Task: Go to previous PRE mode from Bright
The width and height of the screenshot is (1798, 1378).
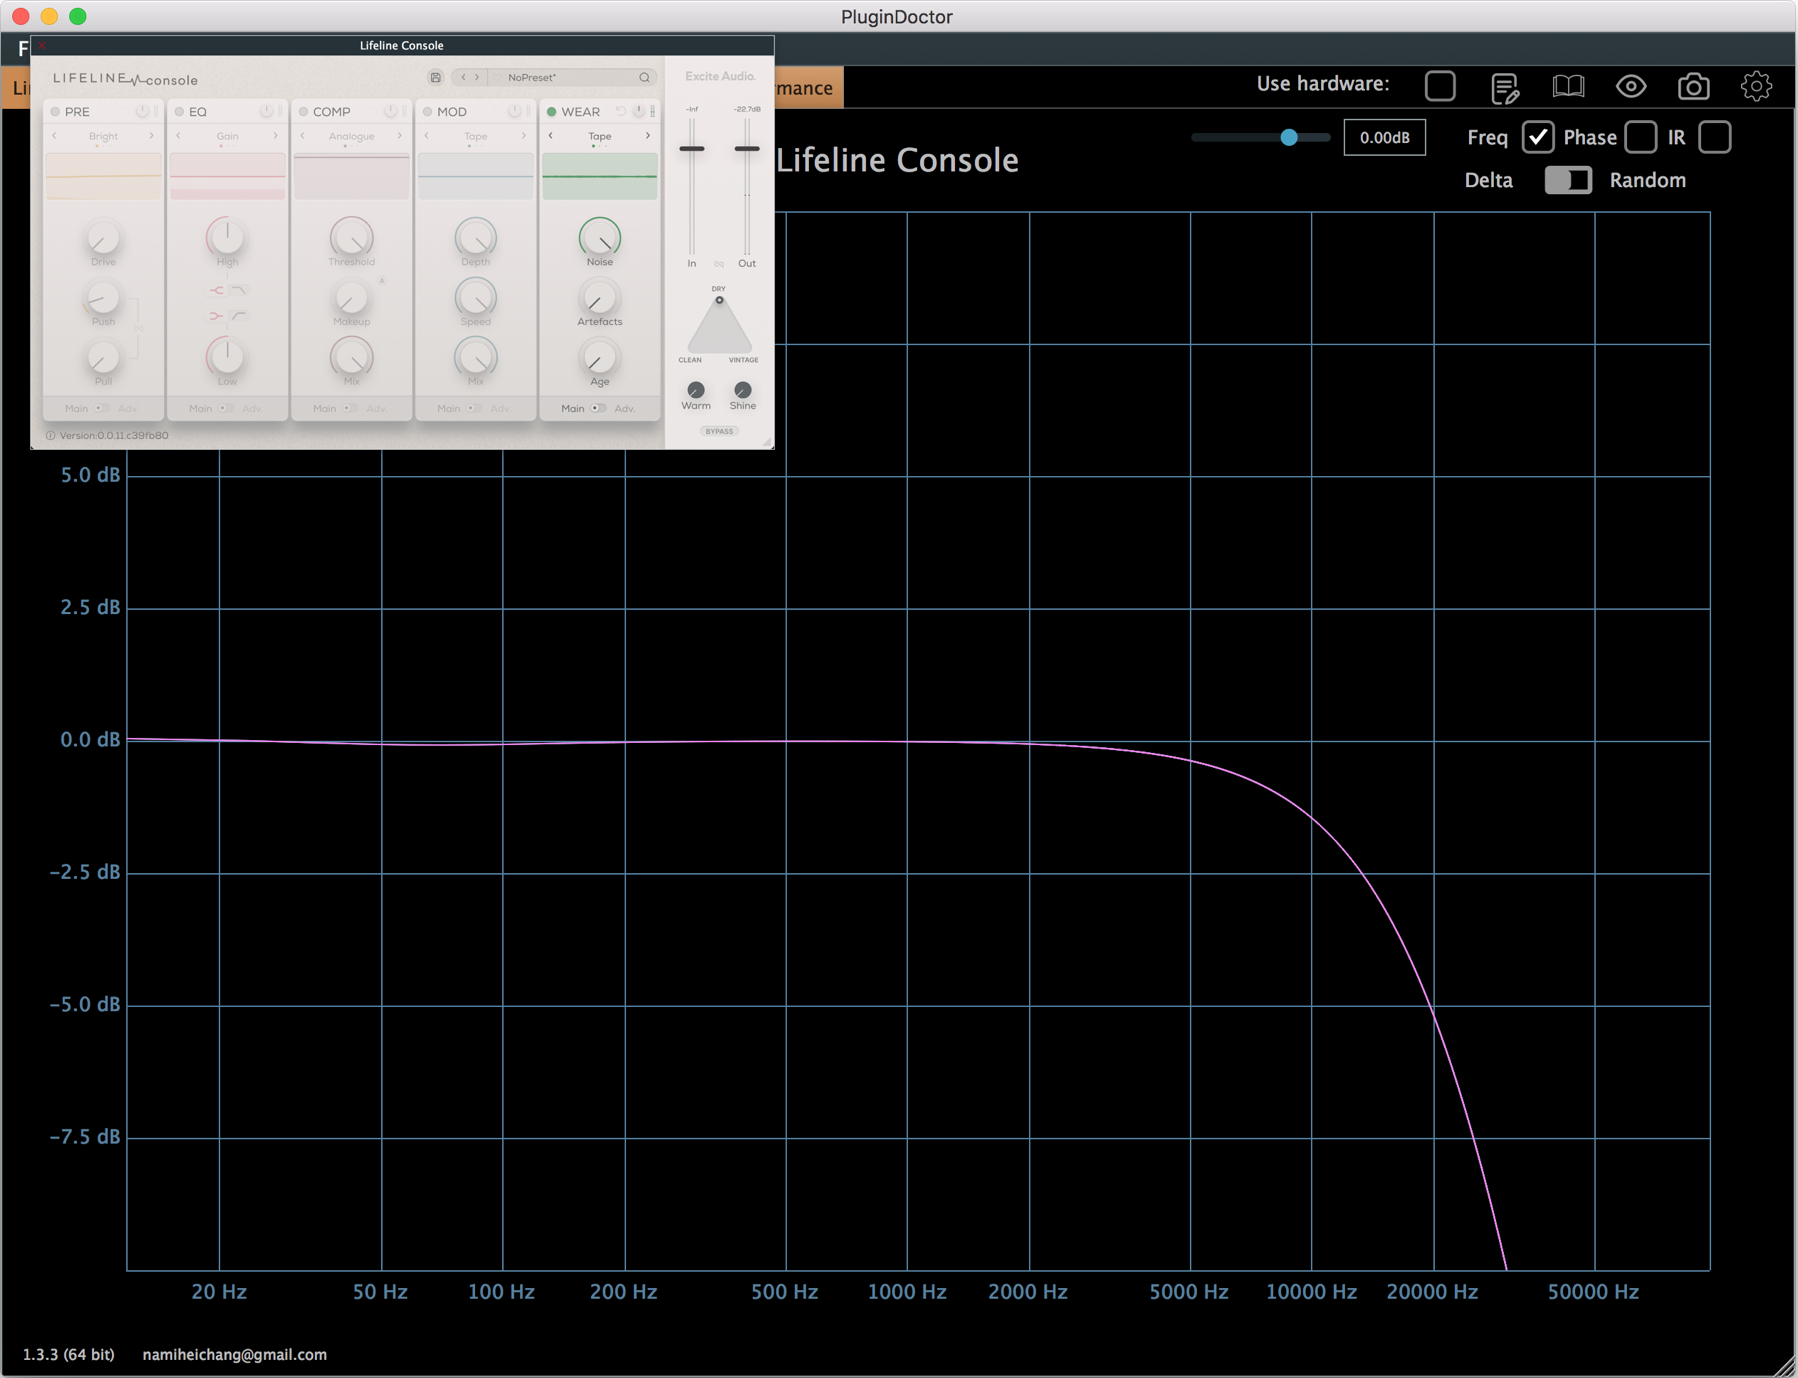Action: 55,136
